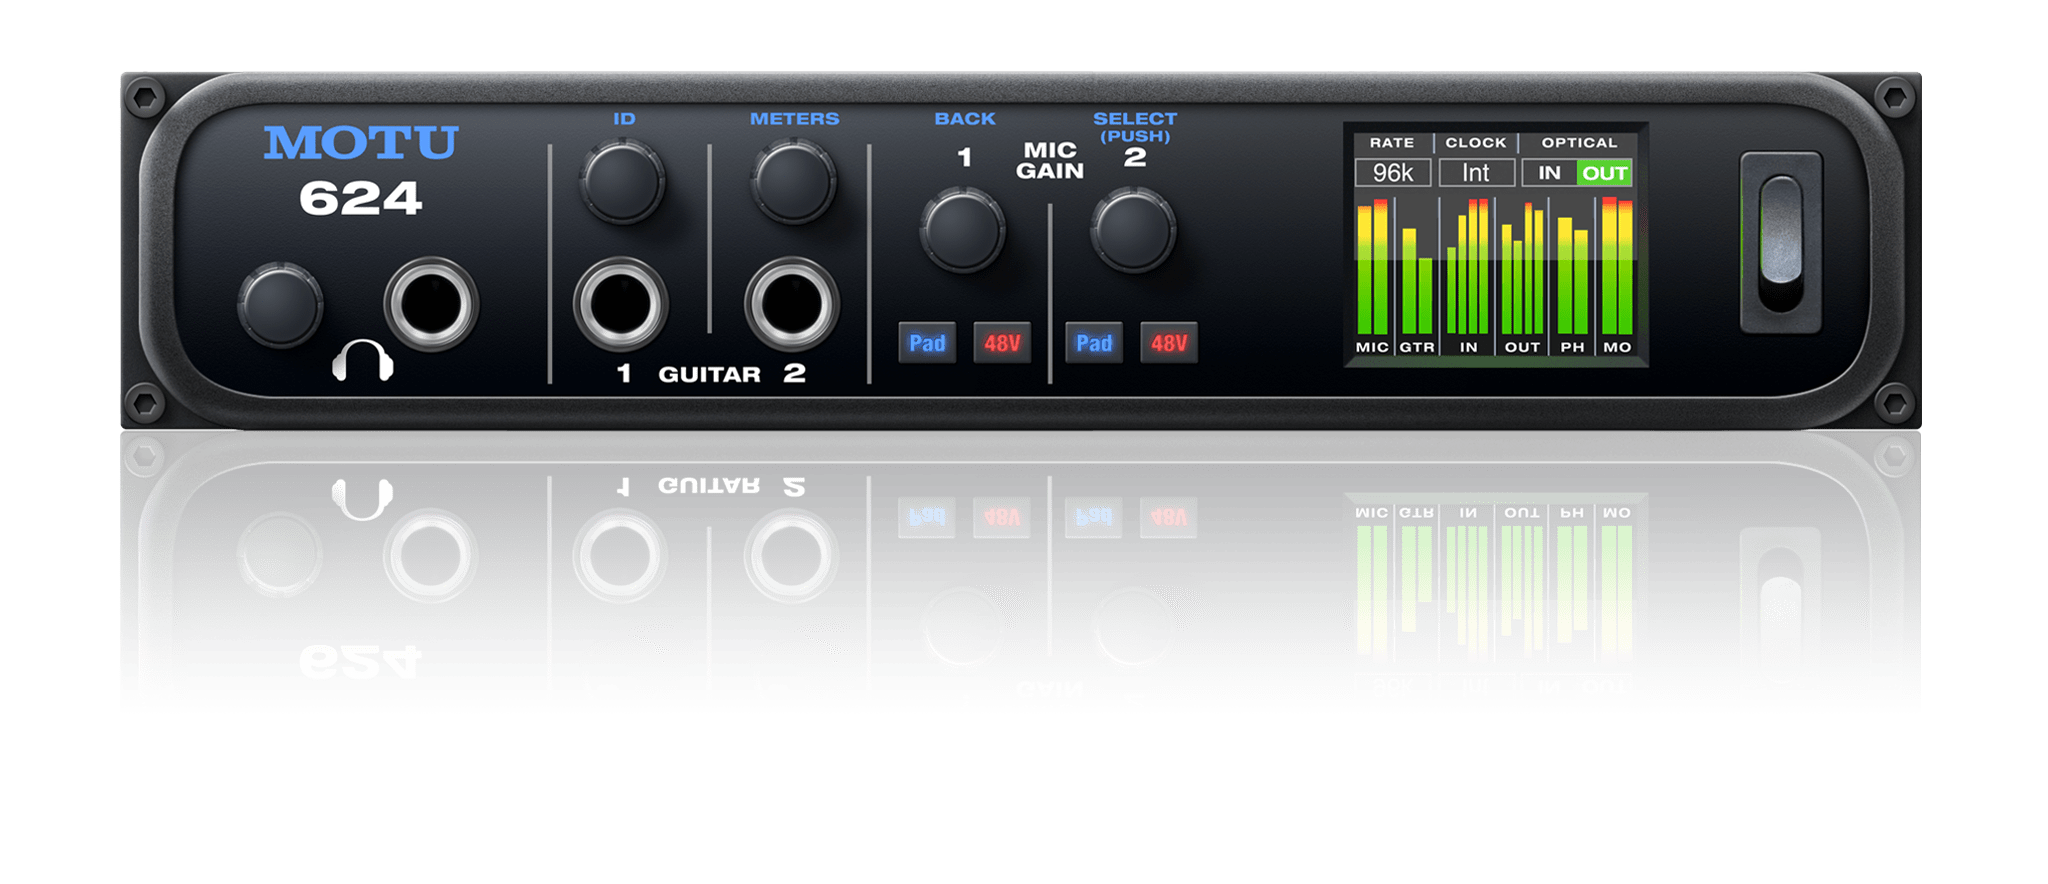2048x884 pixels.
Task: Toggle the Pad button for mic 1
Action: 927,343
